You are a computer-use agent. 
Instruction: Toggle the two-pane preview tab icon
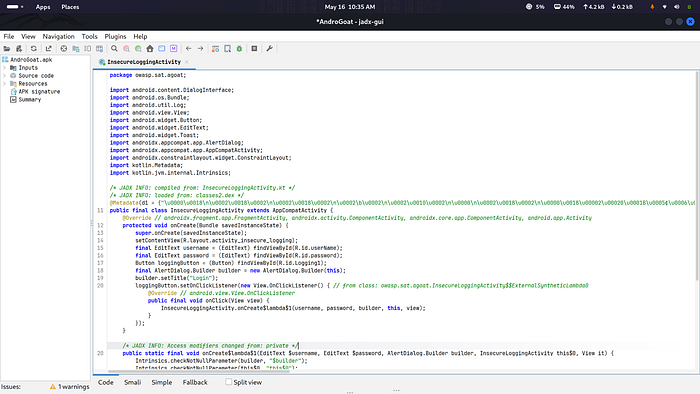point(88,49)
